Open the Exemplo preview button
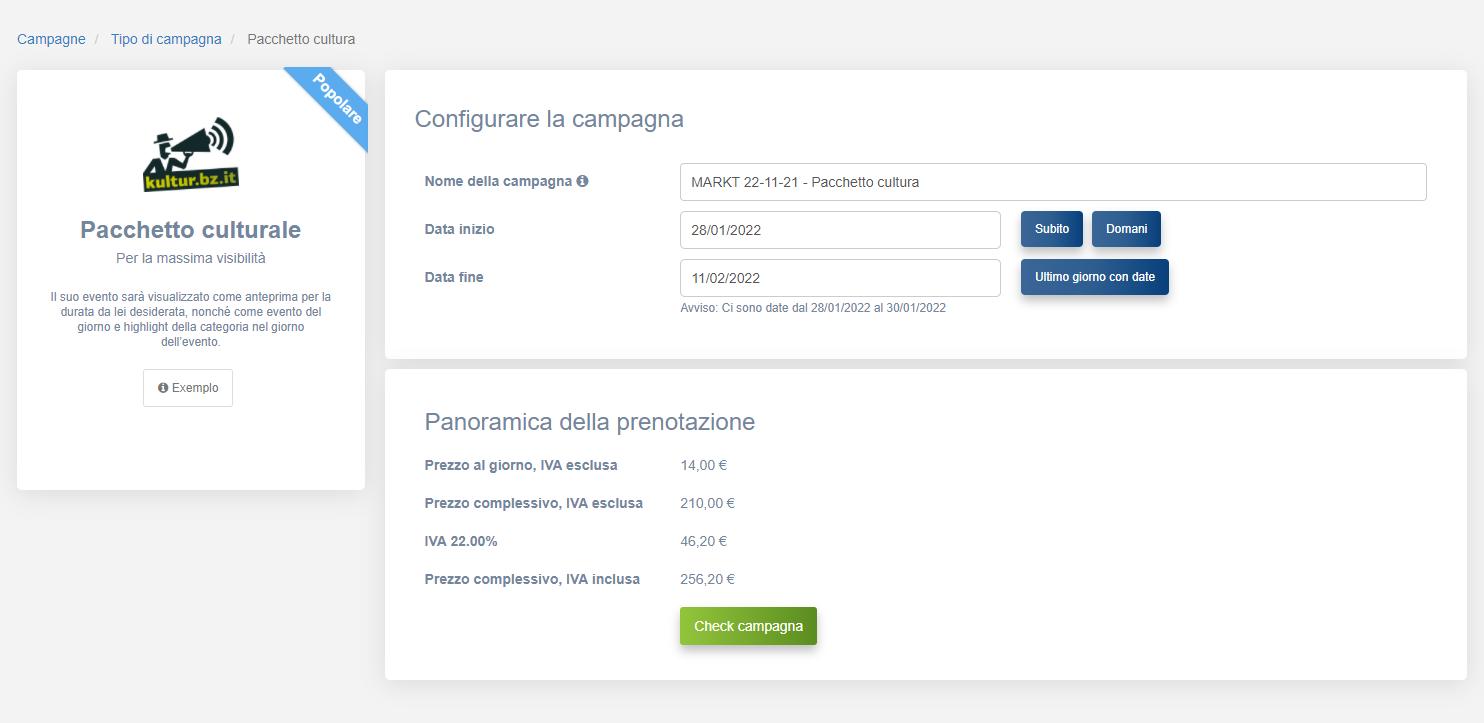This screenshot has width=1484, height=723. tap(188, 388)
